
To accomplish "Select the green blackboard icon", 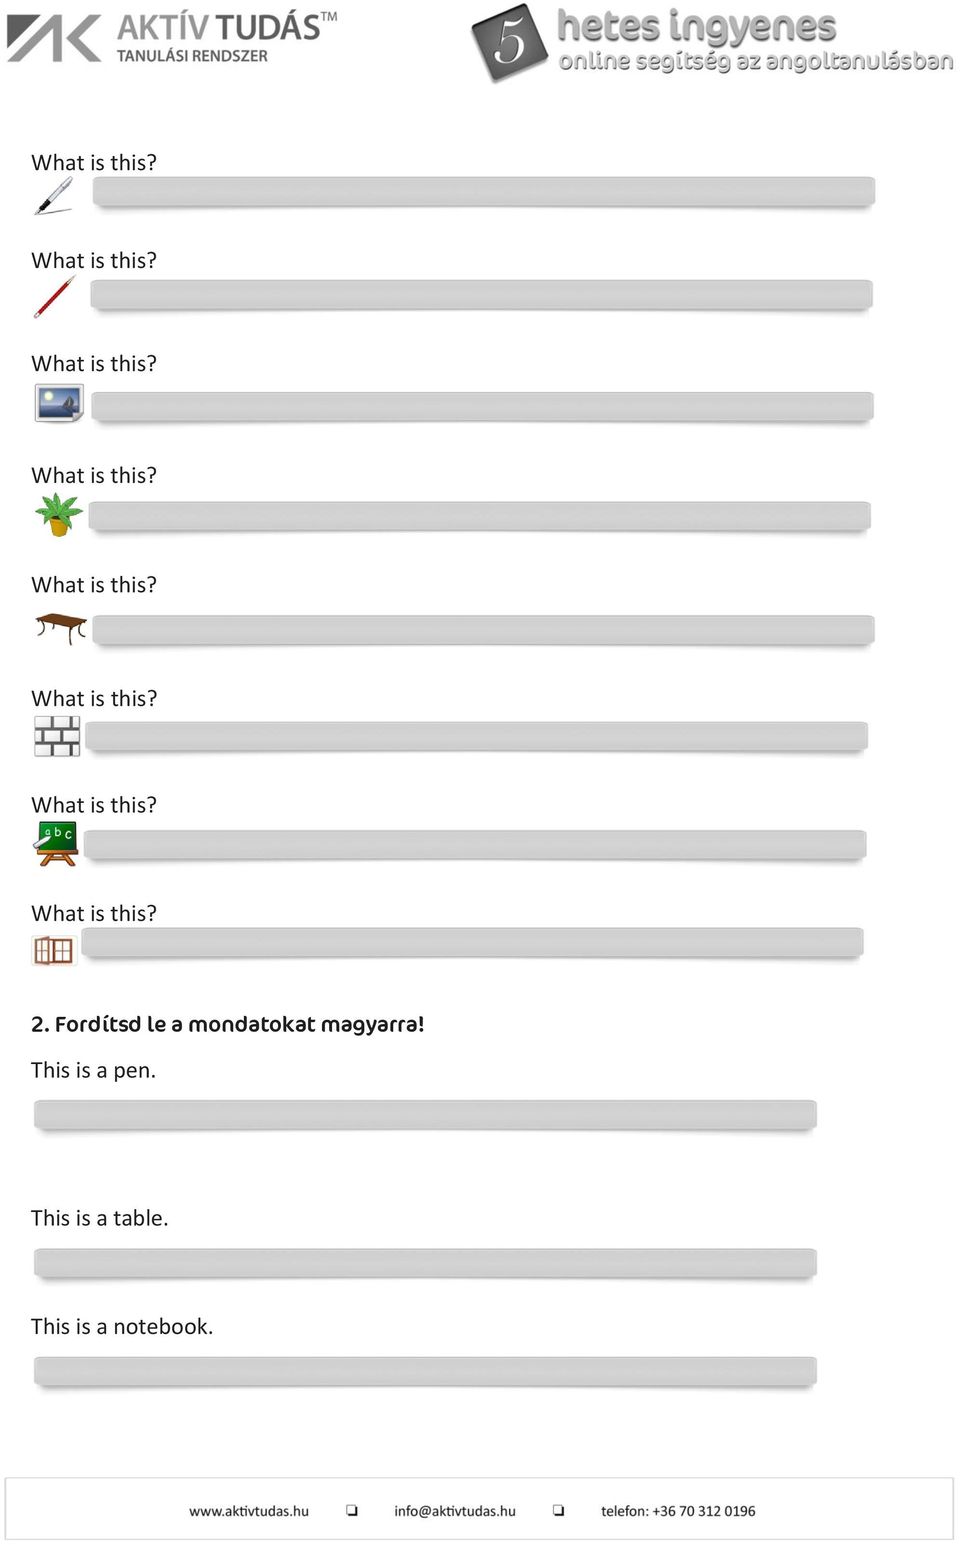I will [x=56, y=843].
